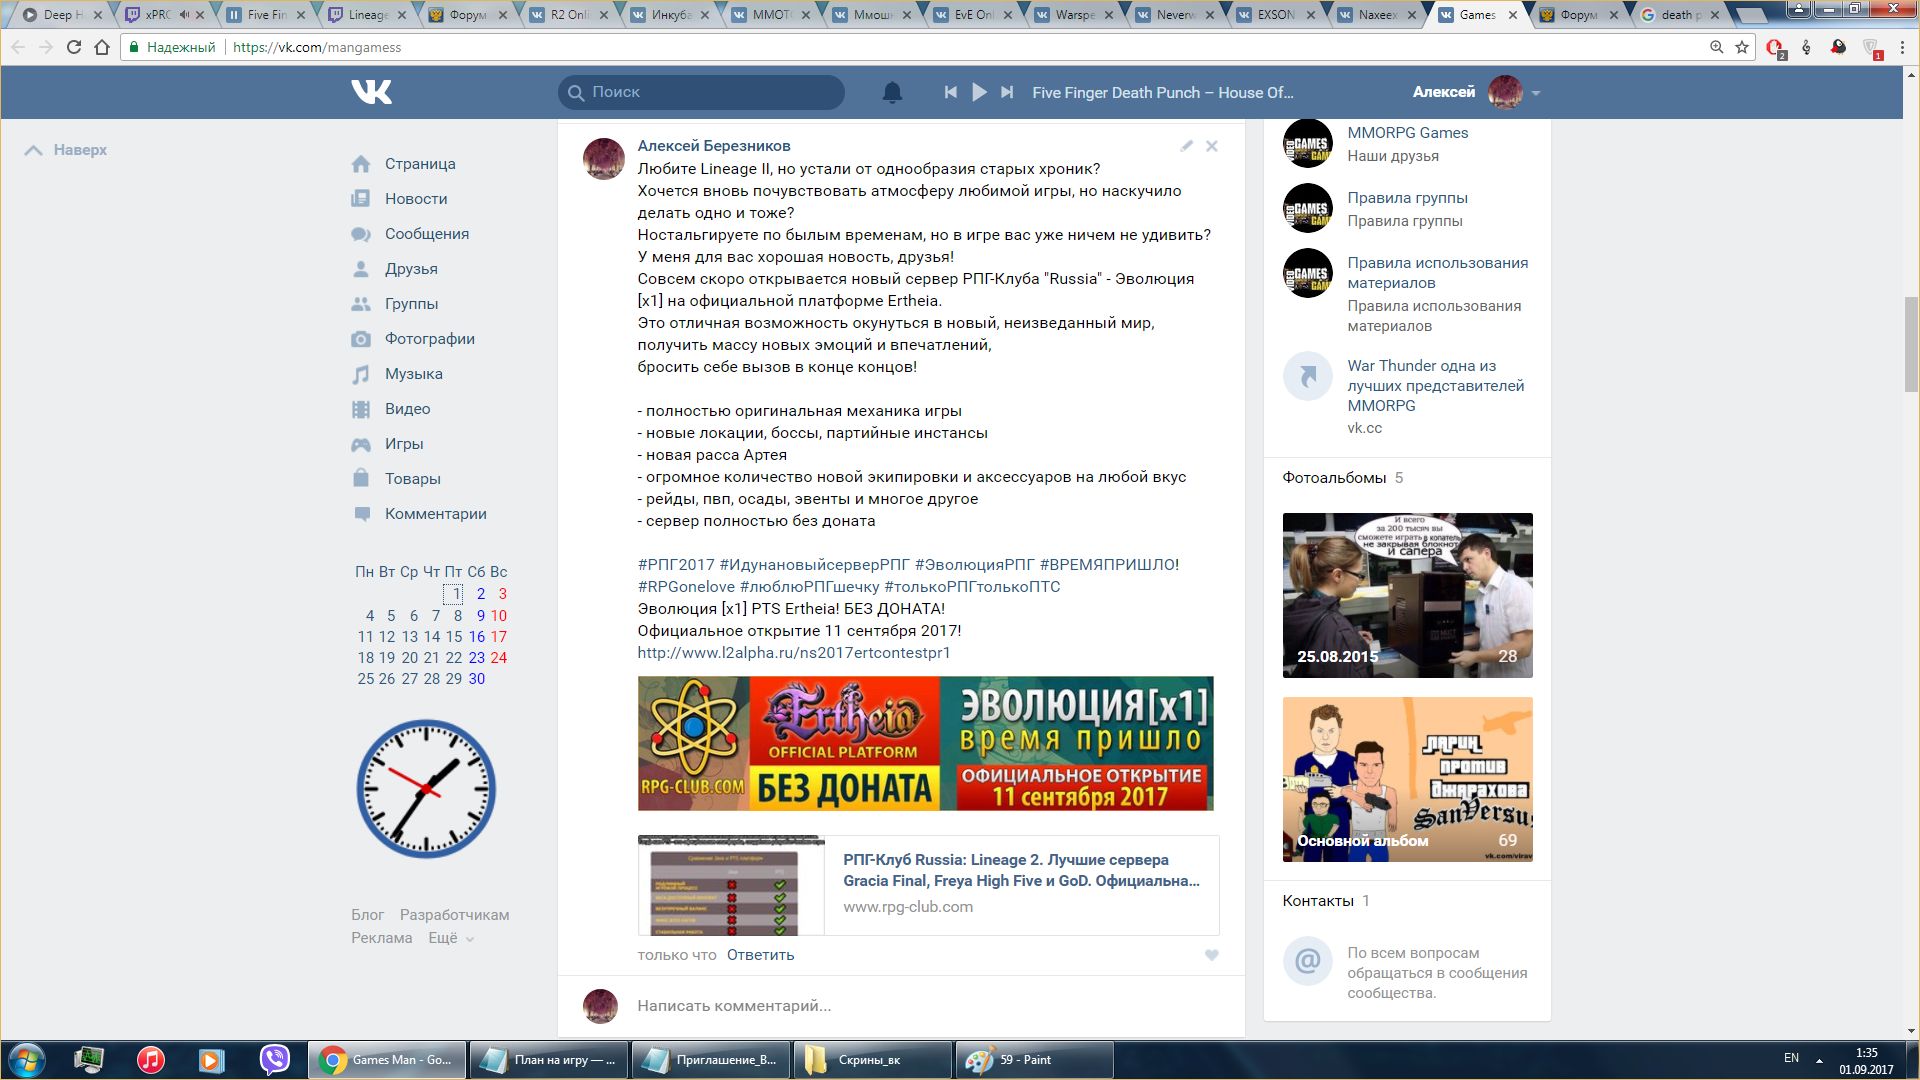Switch to the Warspe browser tab
Image resolution: width=1920 pixels, height=1080 pixels.
[1074, 15]
